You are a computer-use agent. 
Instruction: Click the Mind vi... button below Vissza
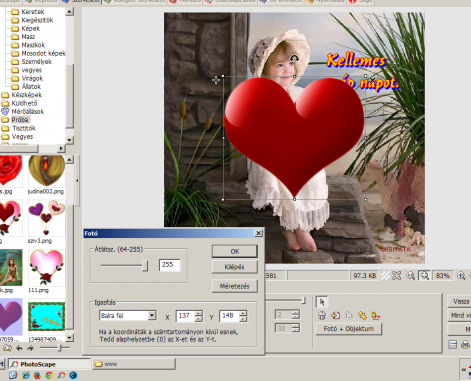click(x=460, y=315)
